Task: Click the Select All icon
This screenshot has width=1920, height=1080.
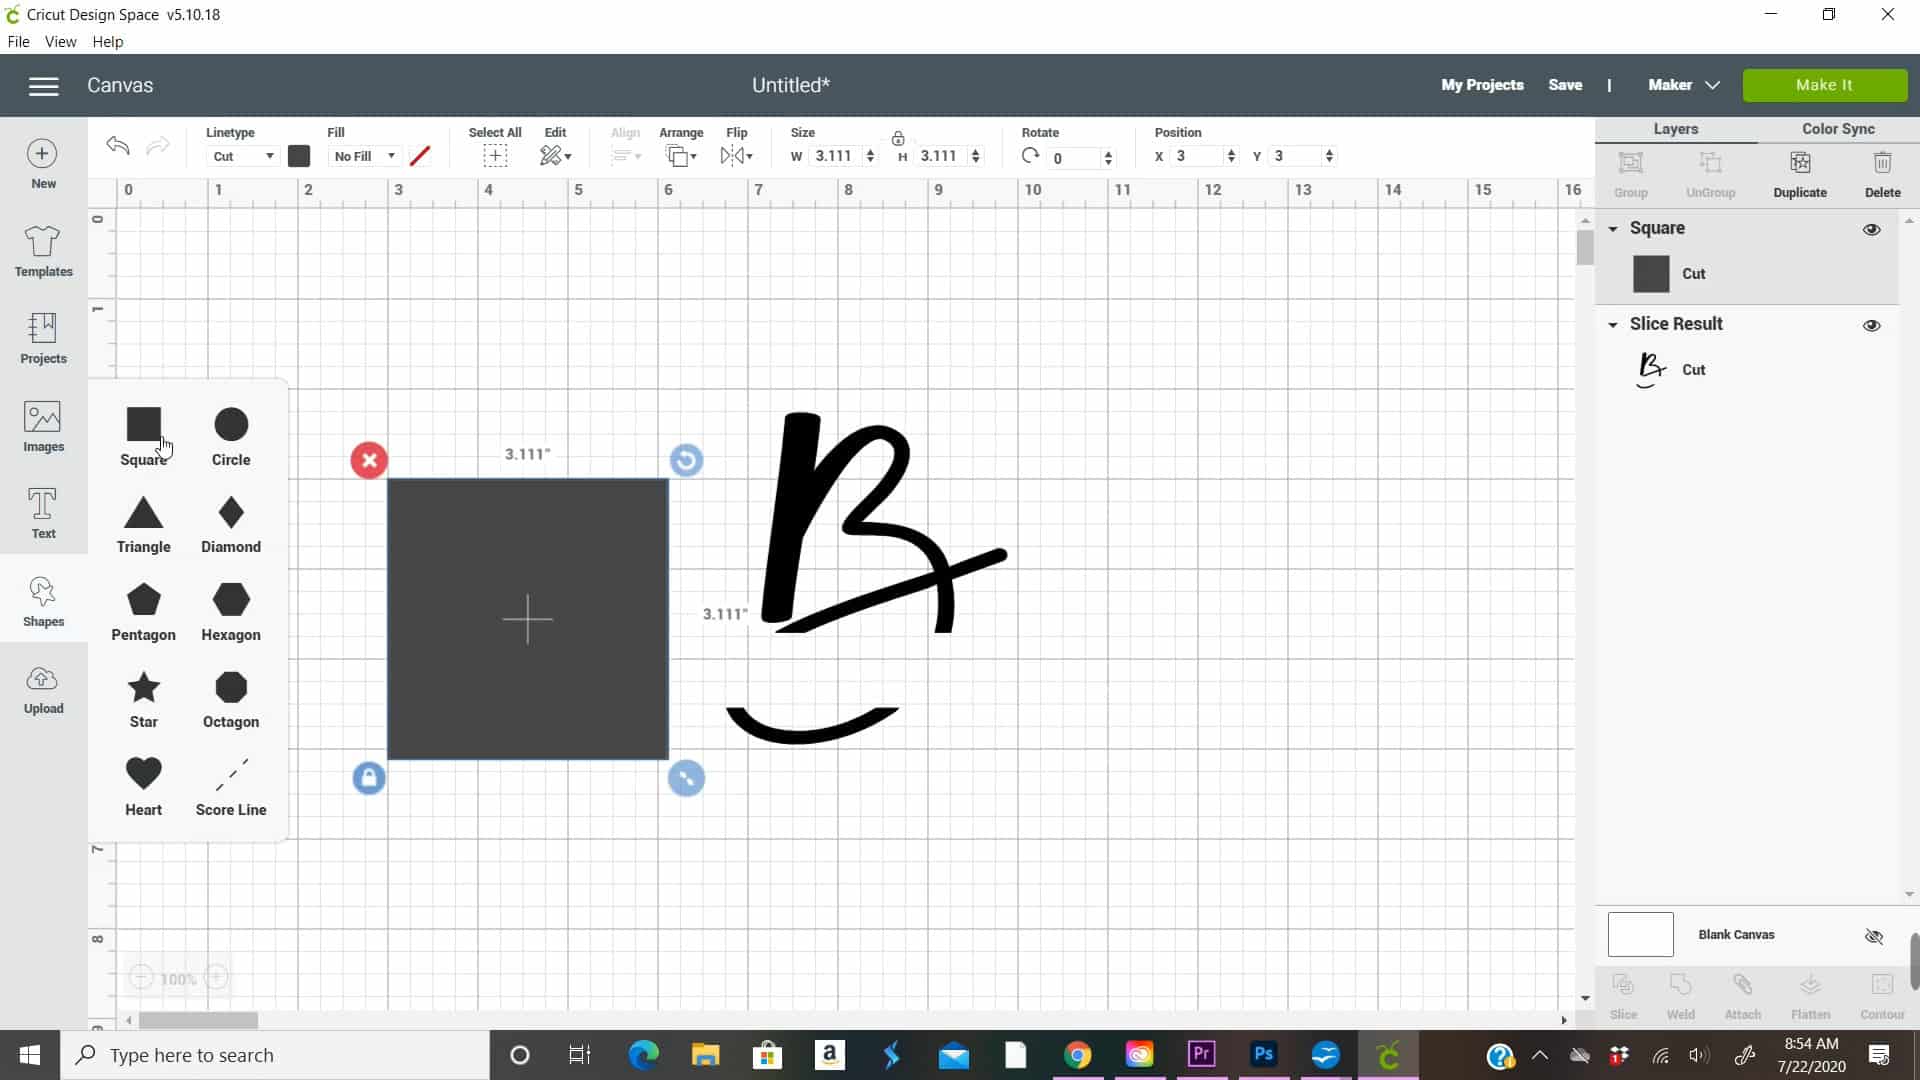Action: click(495, 155)
